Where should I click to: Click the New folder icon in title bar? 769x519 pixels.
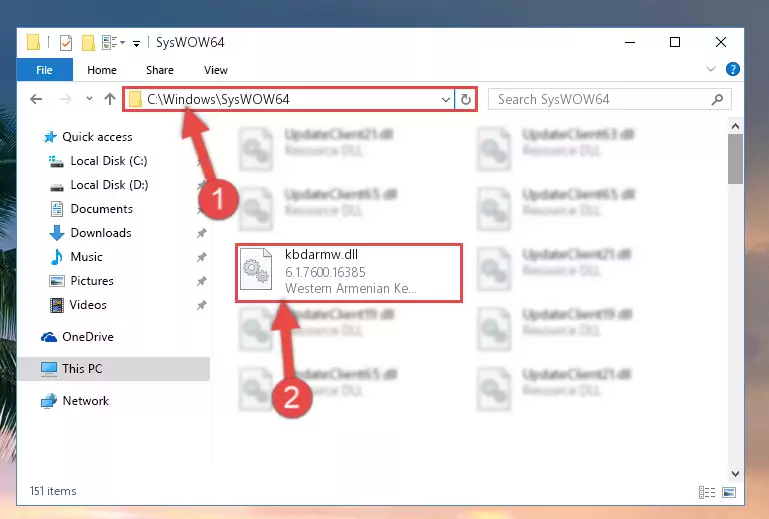coord(88,43)
